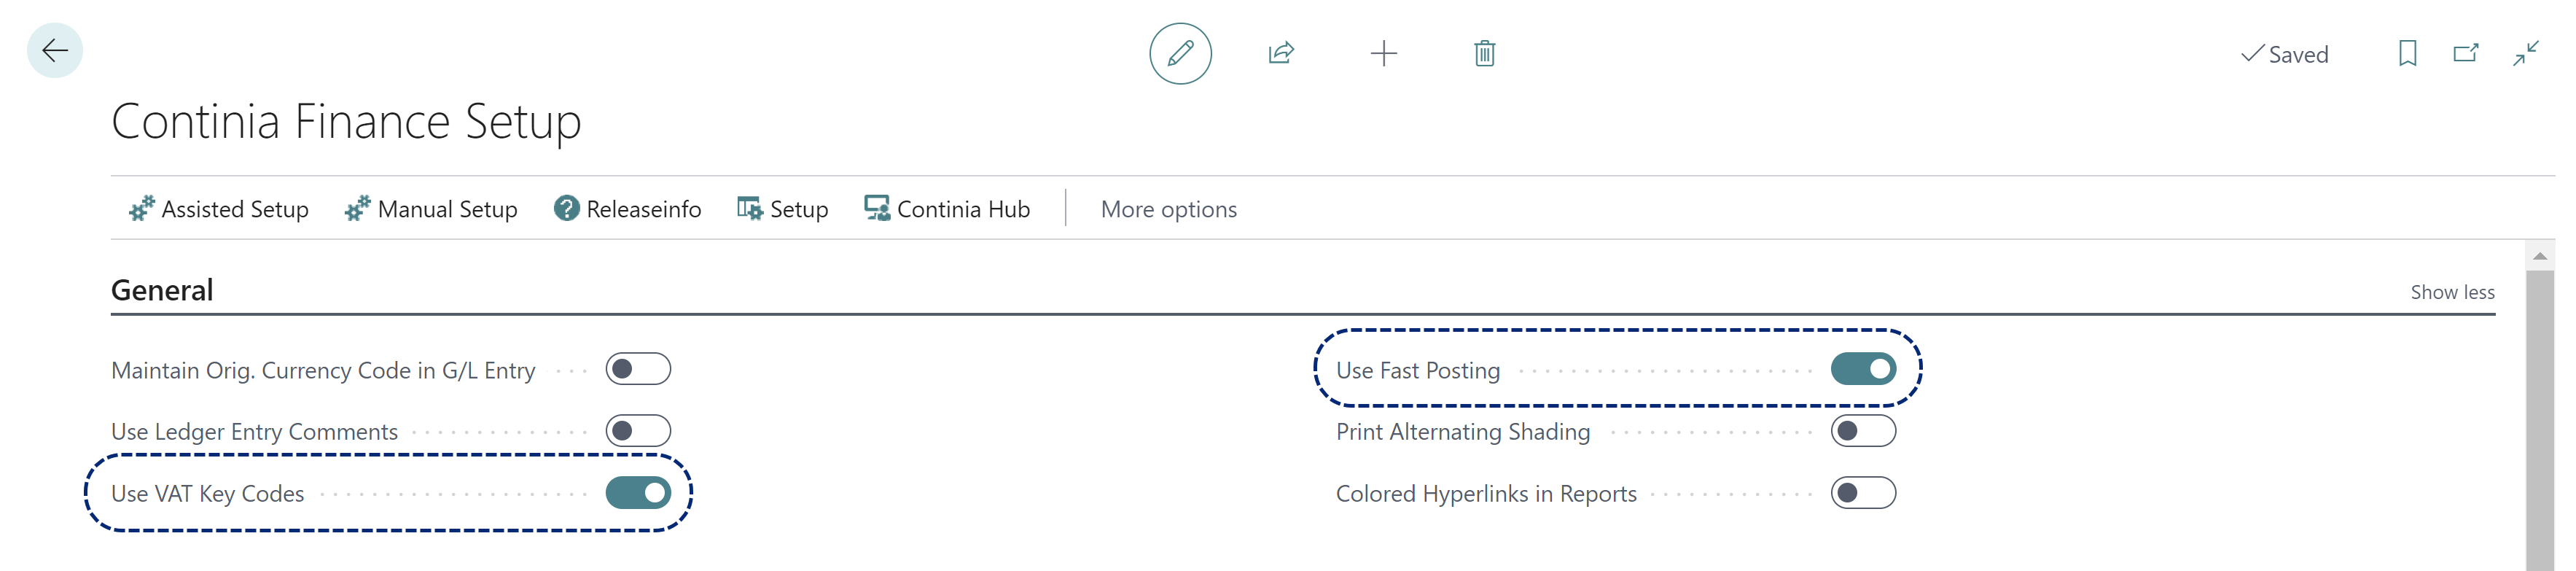Delete record with the trash icon
The image size is (2576, 571).
point(1484,53)
